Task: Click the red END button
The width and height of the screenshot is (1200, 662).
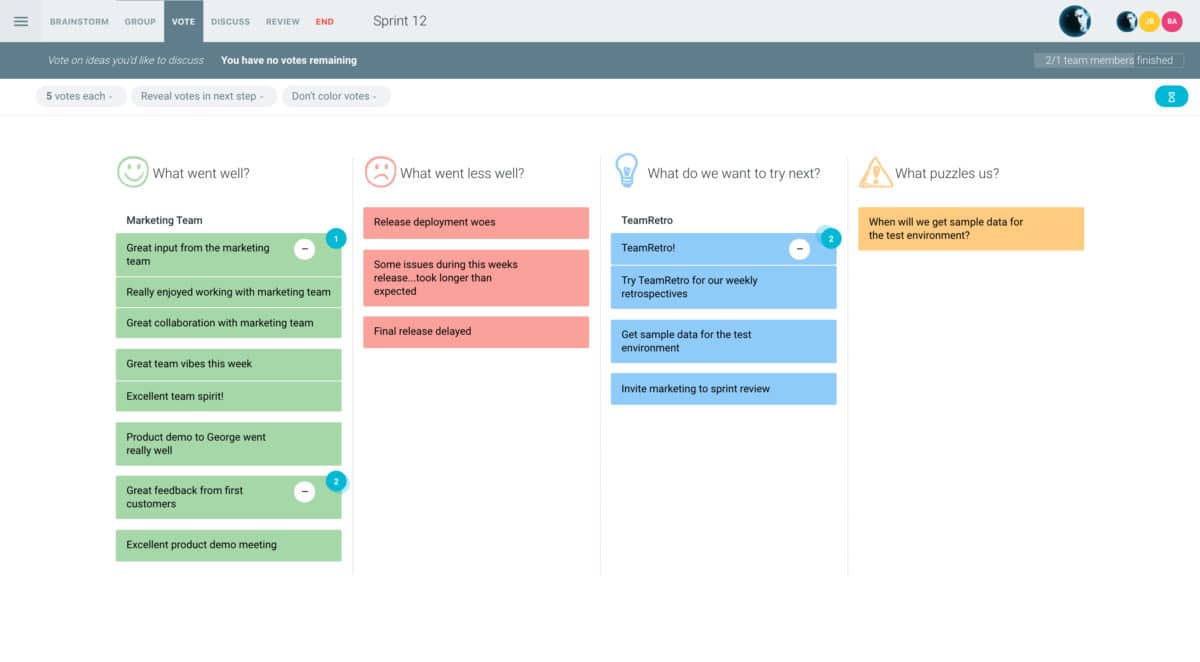Action: coord(325,21)
